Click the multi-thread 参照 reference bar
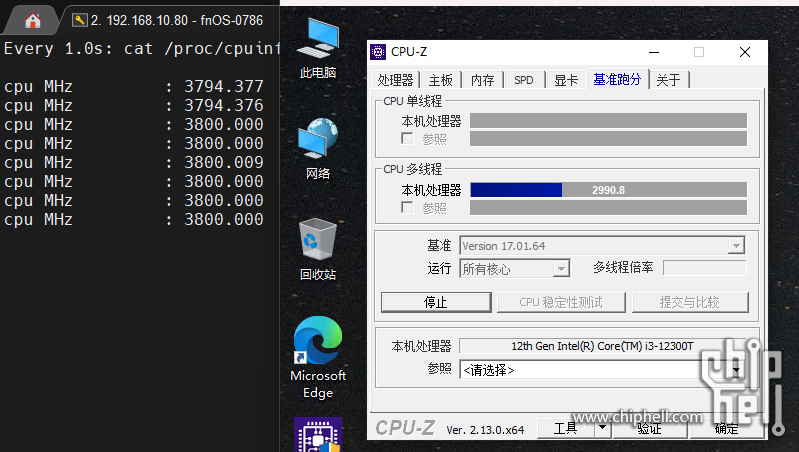Image resolution: width=799 pixels, height=452 pixels. 608,207
